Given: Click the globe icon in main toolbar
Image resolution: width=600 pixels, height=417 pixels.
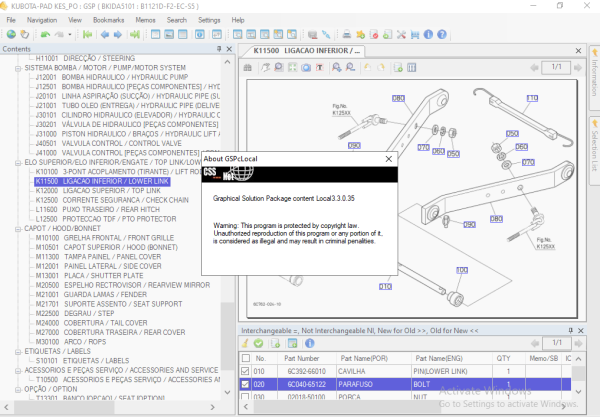Looking at the screenshot, I should pos(11,34).
